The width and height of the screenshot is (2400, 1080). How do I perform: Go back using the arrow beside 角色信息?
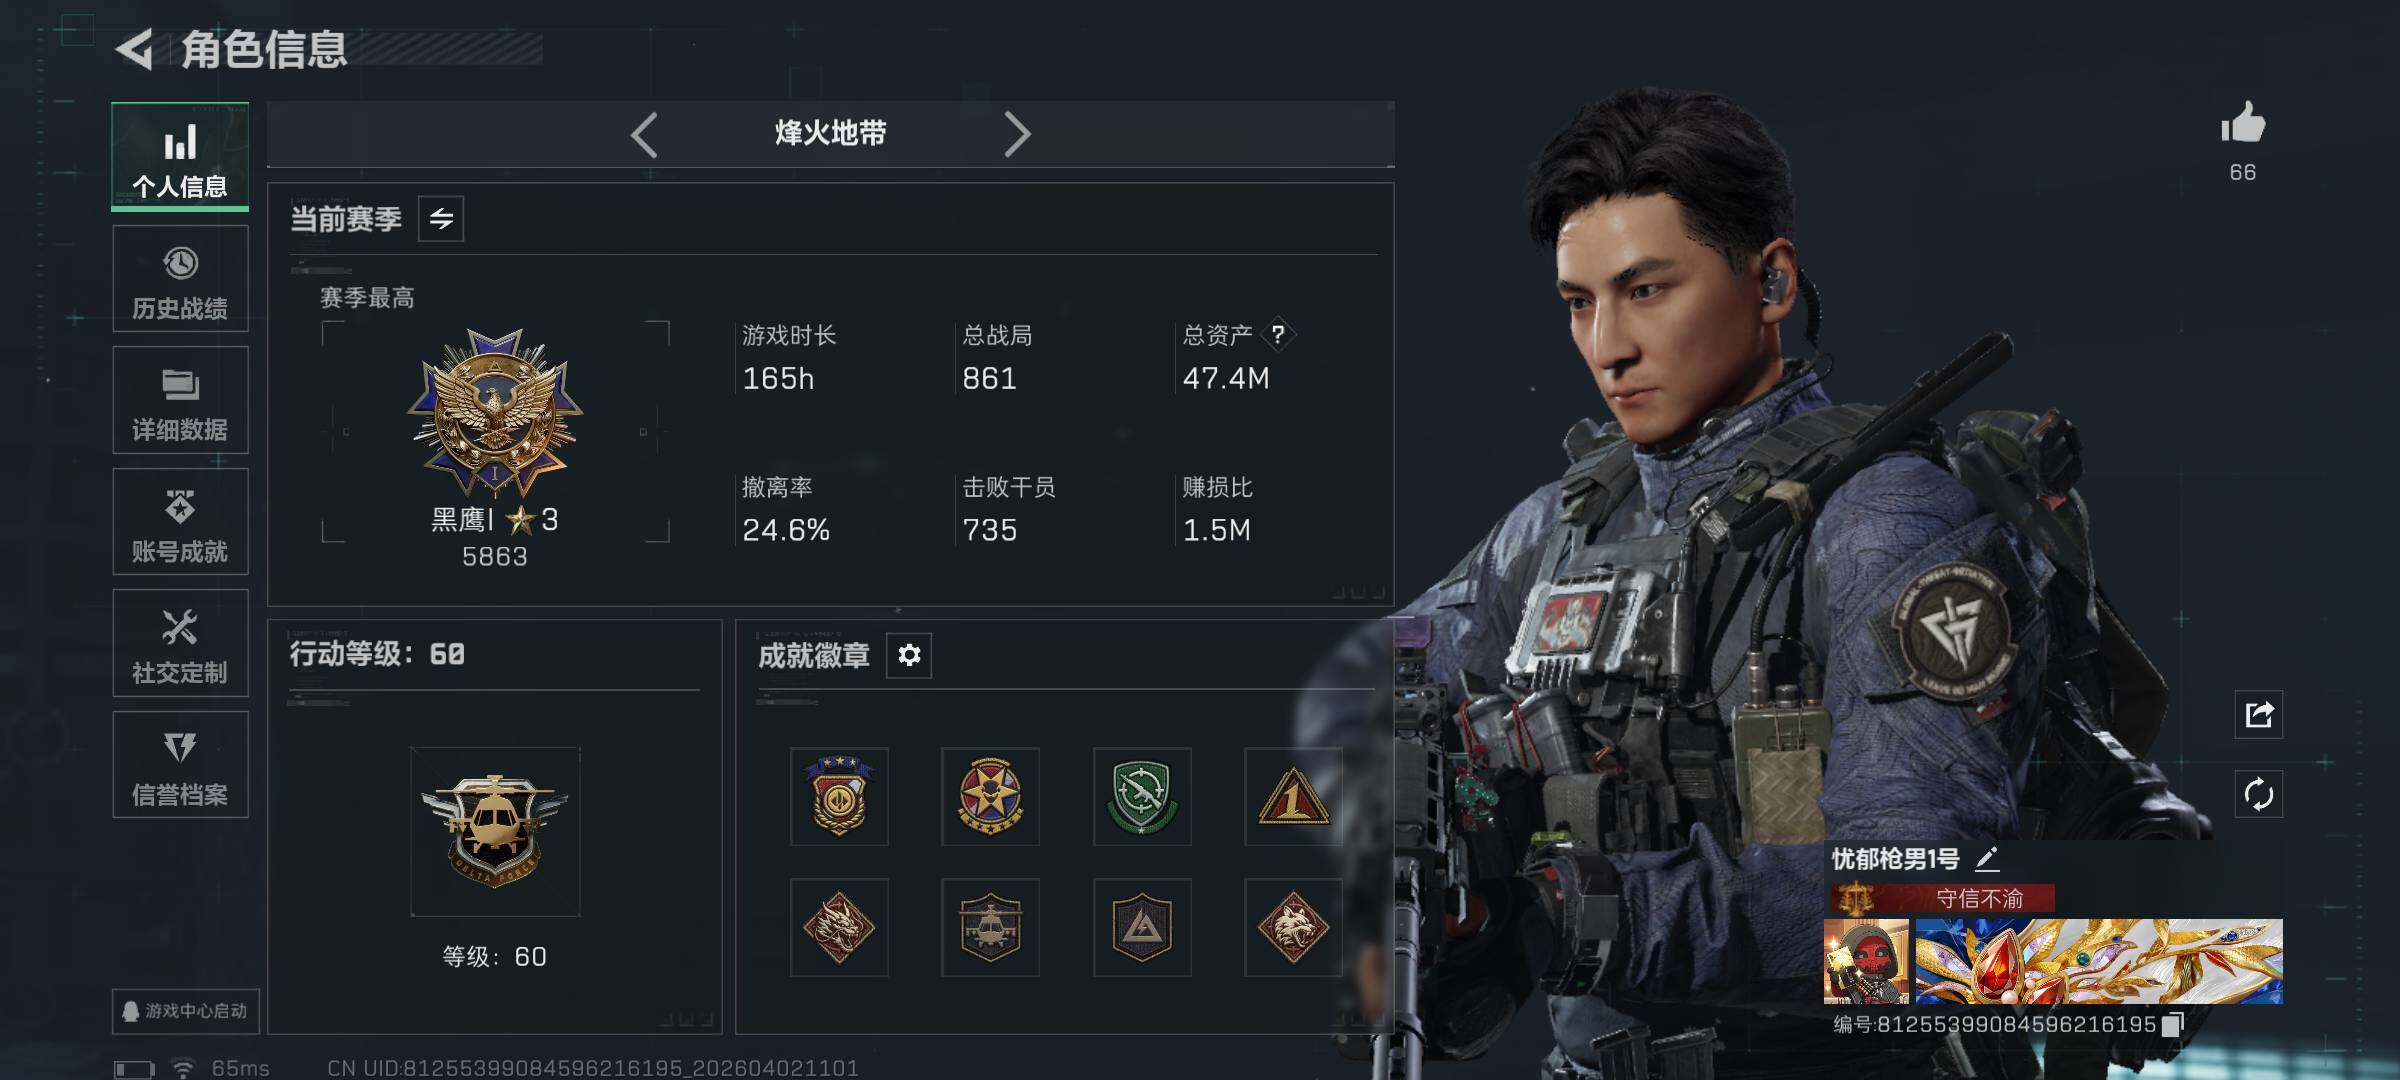(x=135, y=49)
